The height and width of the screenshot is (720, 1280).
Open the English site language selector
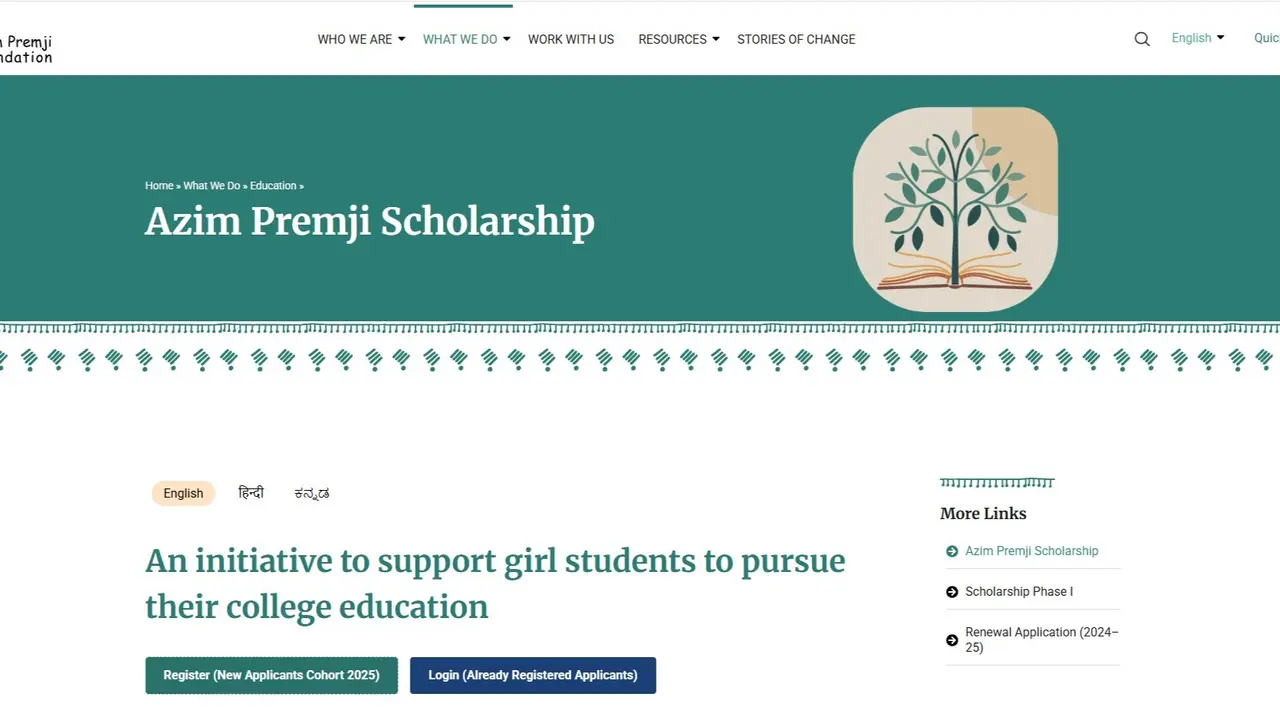[1197, 37]
